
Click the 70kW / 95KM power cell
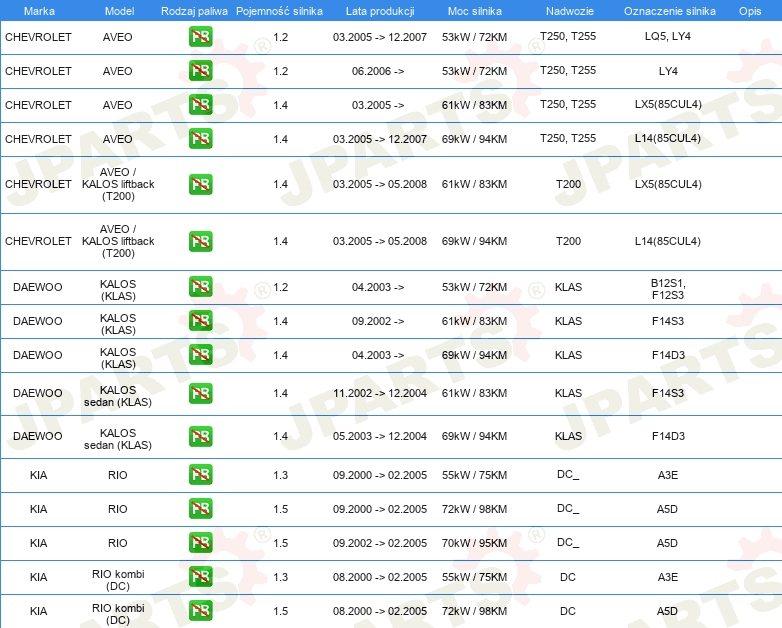[474, 543]
